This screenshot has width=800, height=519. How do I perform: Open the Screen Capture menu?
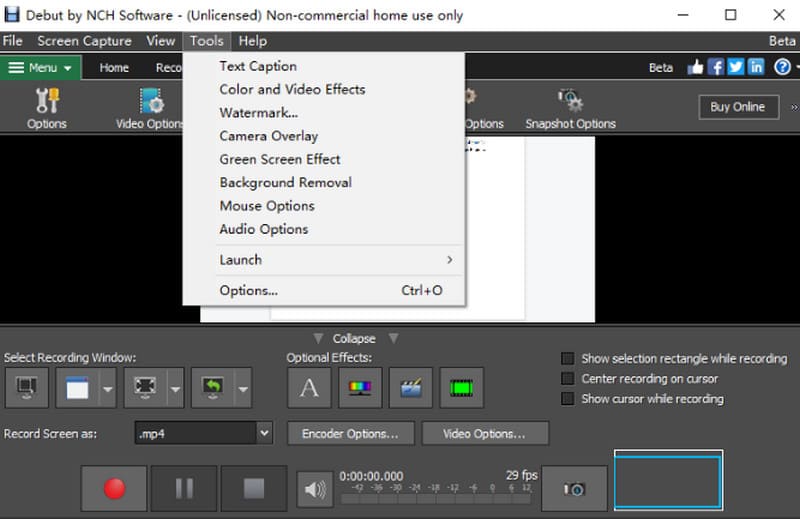[84, 41]
